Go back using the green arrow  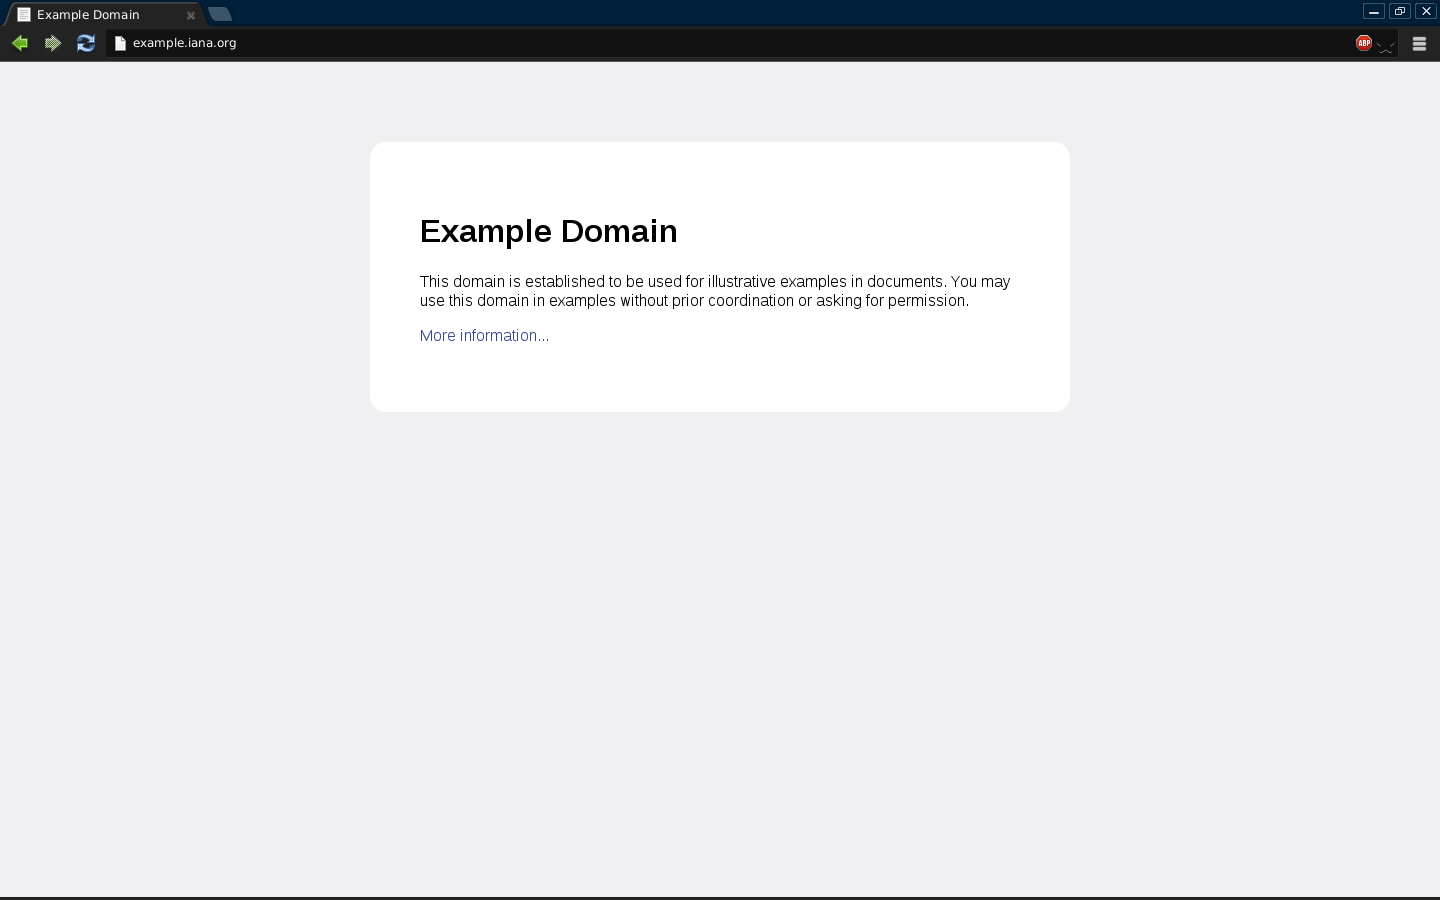[x=19, y=43]
